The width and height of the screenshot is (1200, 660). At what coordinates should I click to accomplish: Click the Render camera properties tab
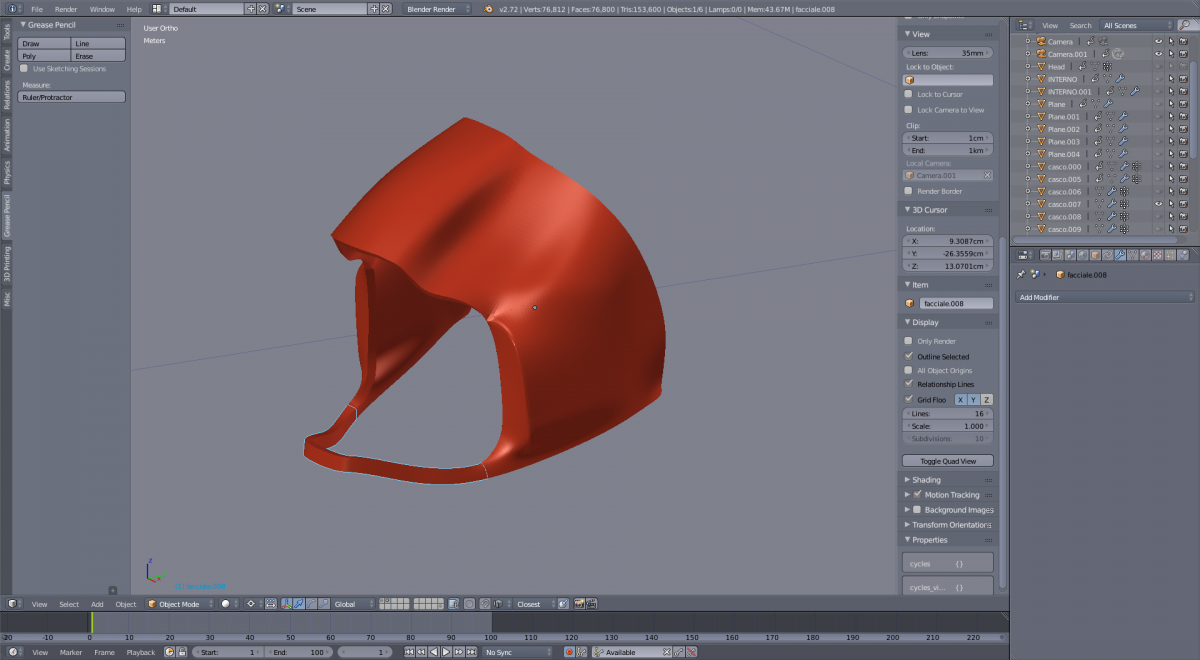tap(1045, 255)
